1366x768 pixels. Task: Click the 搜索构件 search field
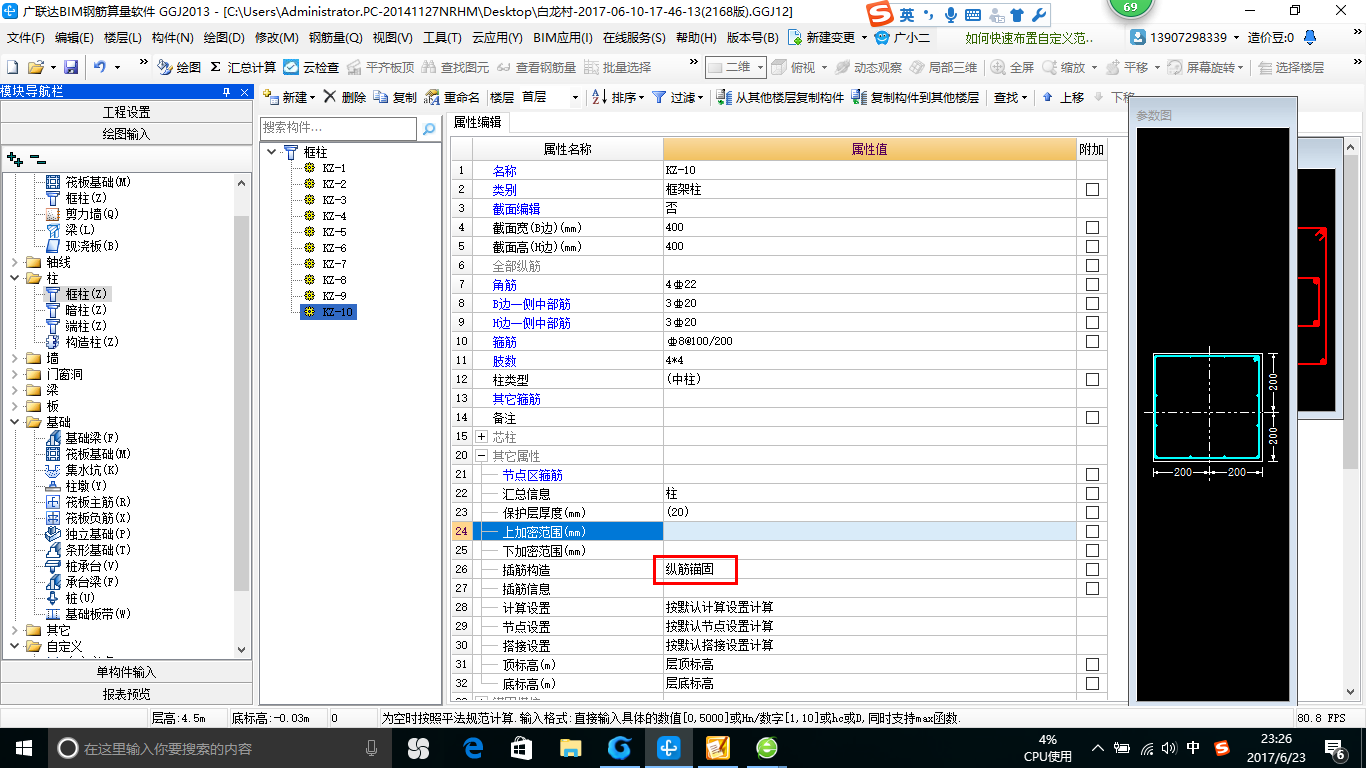(338, 128)
